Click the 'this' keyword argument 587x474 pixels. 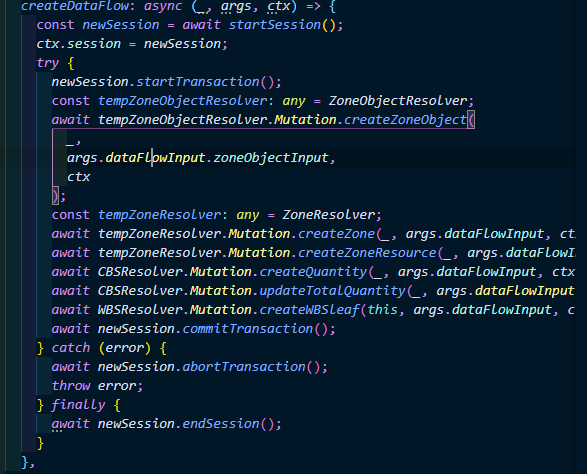pyautogui.click(x=383, y=310)
